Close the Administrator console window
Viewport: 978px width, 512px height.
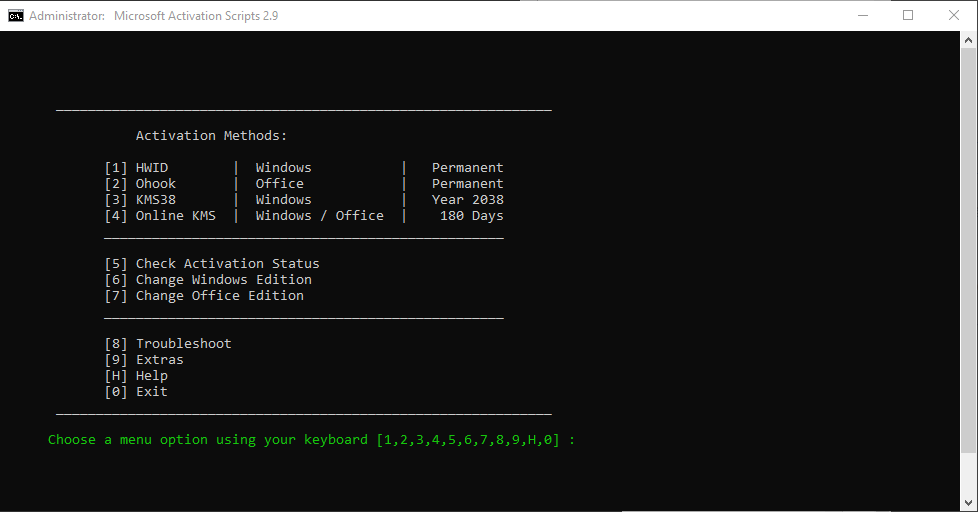click(x=954, y=16)
